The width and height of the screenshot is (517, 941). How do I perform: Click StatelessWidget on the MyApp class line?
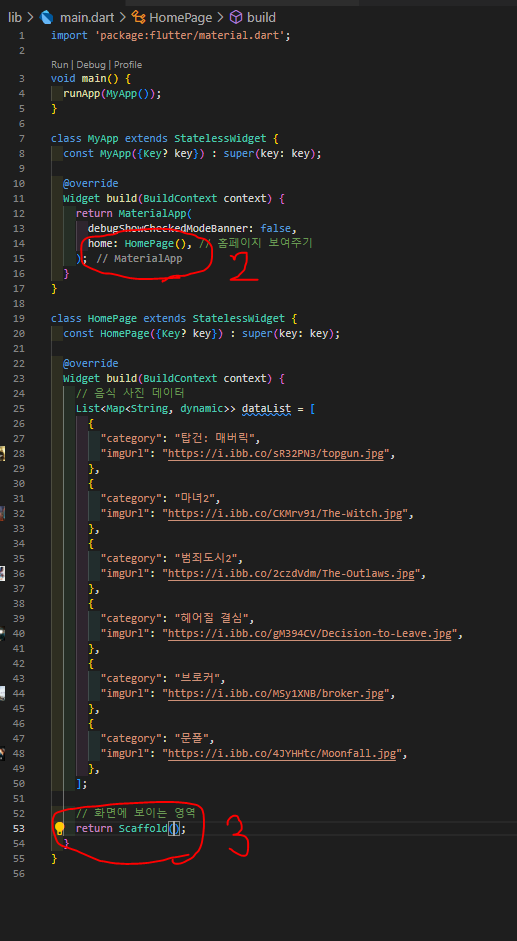coord(220,139)
